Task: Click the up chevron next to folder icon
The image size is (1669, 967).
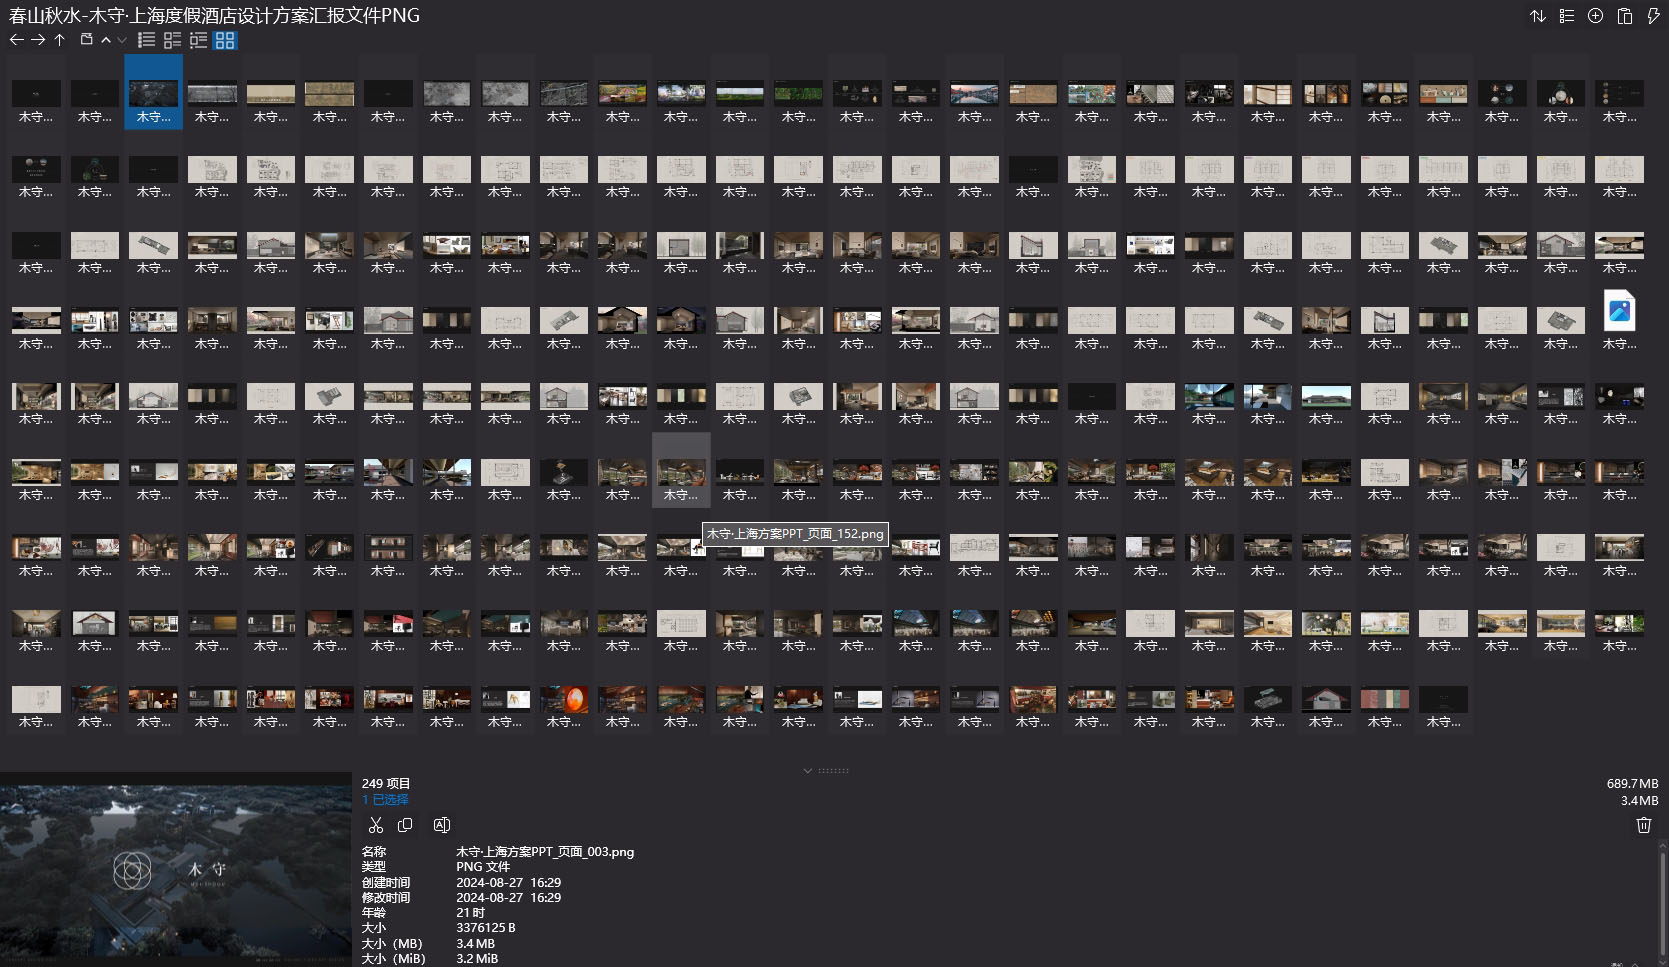Action: [106, 40]
